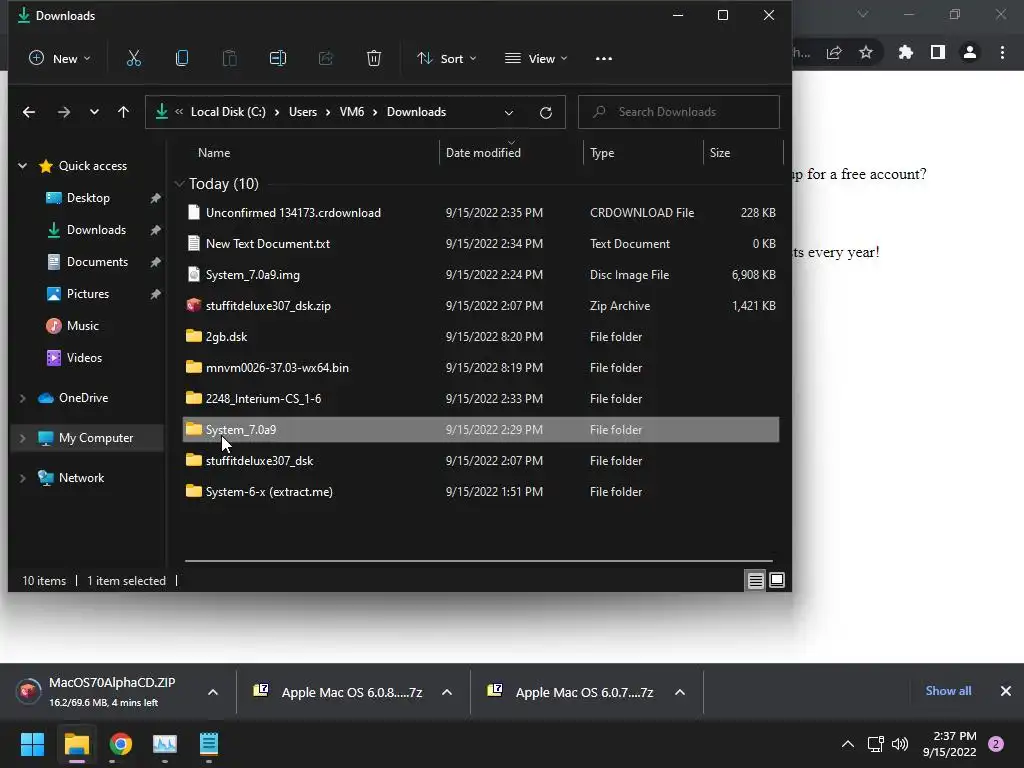The height and width of the screenshot is (768, 1024).
Task: Open Chrome profile avatar icon
Action: click(x=970, y=52)
